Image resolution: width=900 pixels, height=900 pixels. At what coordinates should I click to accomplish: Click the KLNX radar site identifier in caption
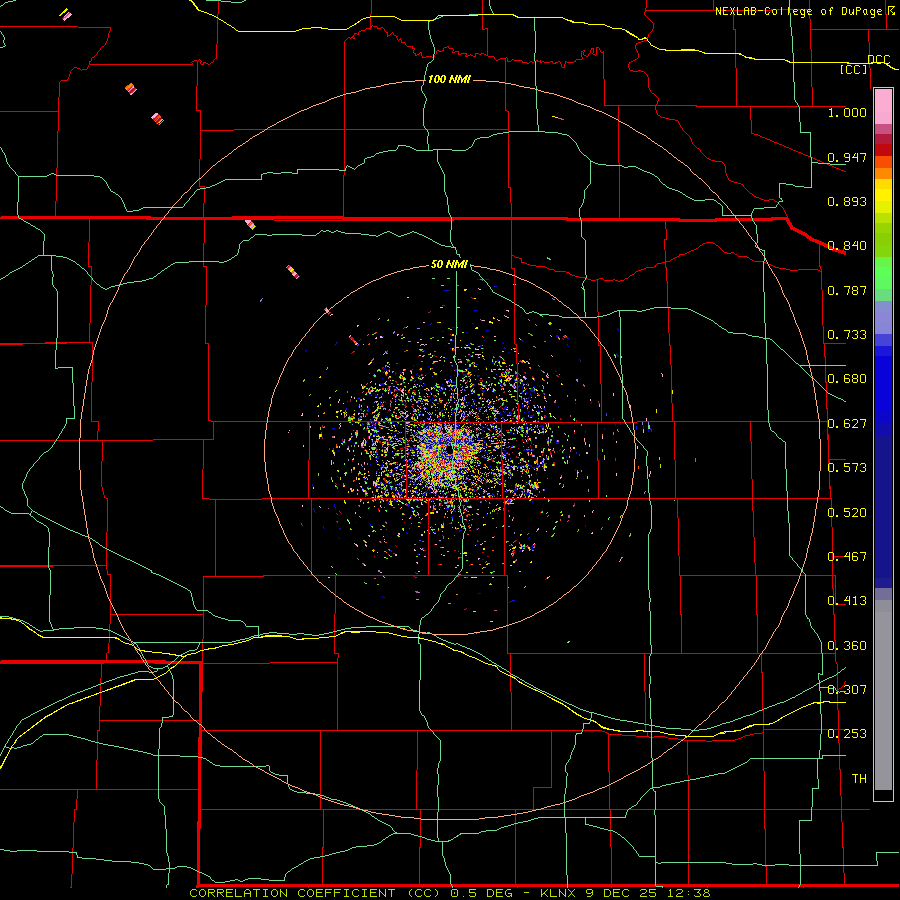(x=560, y=893)
